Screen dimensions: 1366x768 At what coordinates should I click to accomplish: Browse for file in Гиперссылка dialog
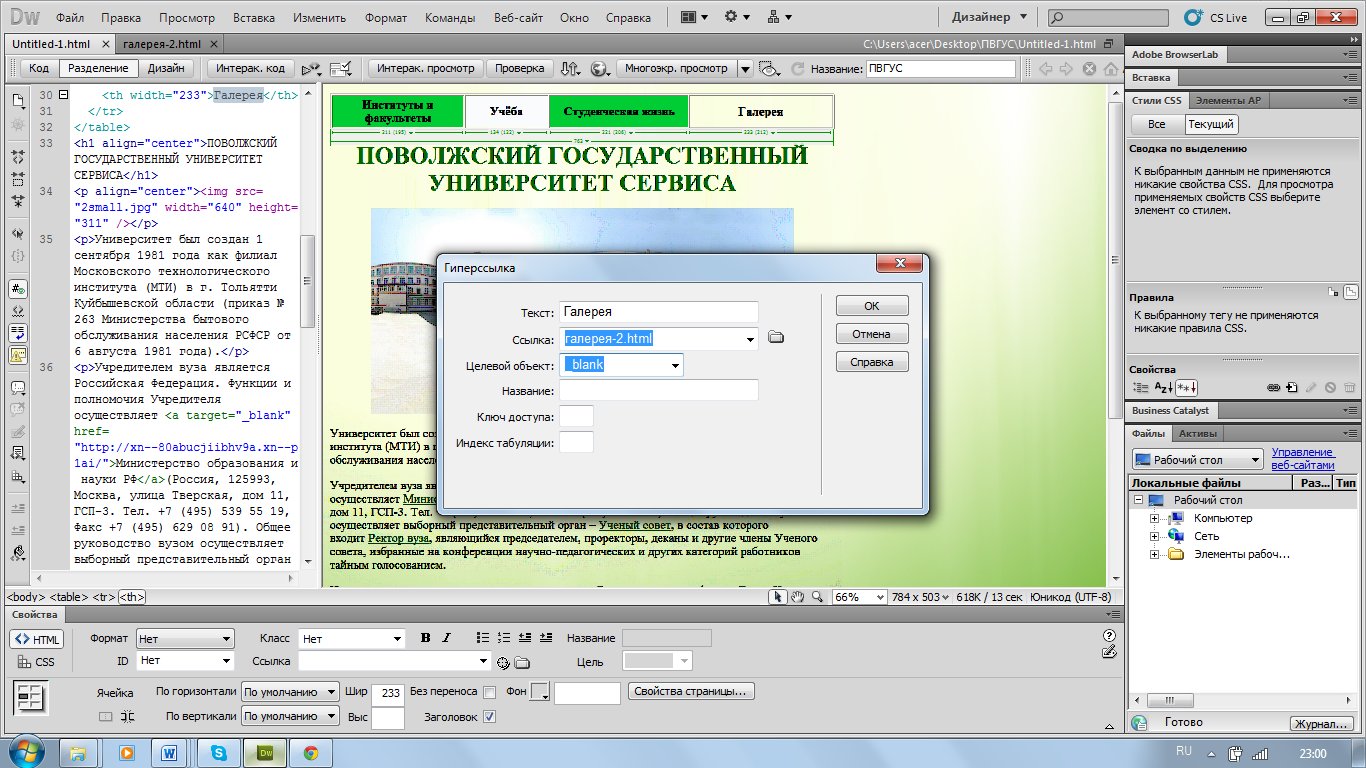coord(776,338)
